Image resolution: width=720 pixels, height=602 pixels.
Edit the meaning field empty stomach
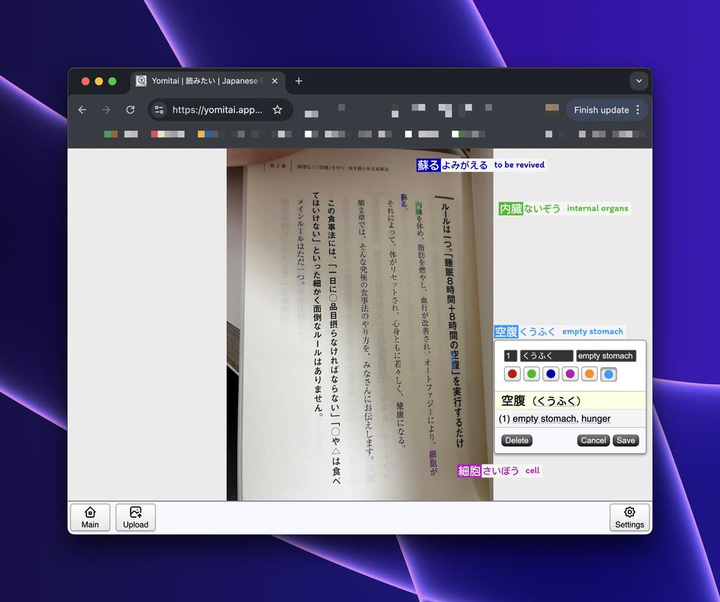pyautogui.click(x=606, y=356)
